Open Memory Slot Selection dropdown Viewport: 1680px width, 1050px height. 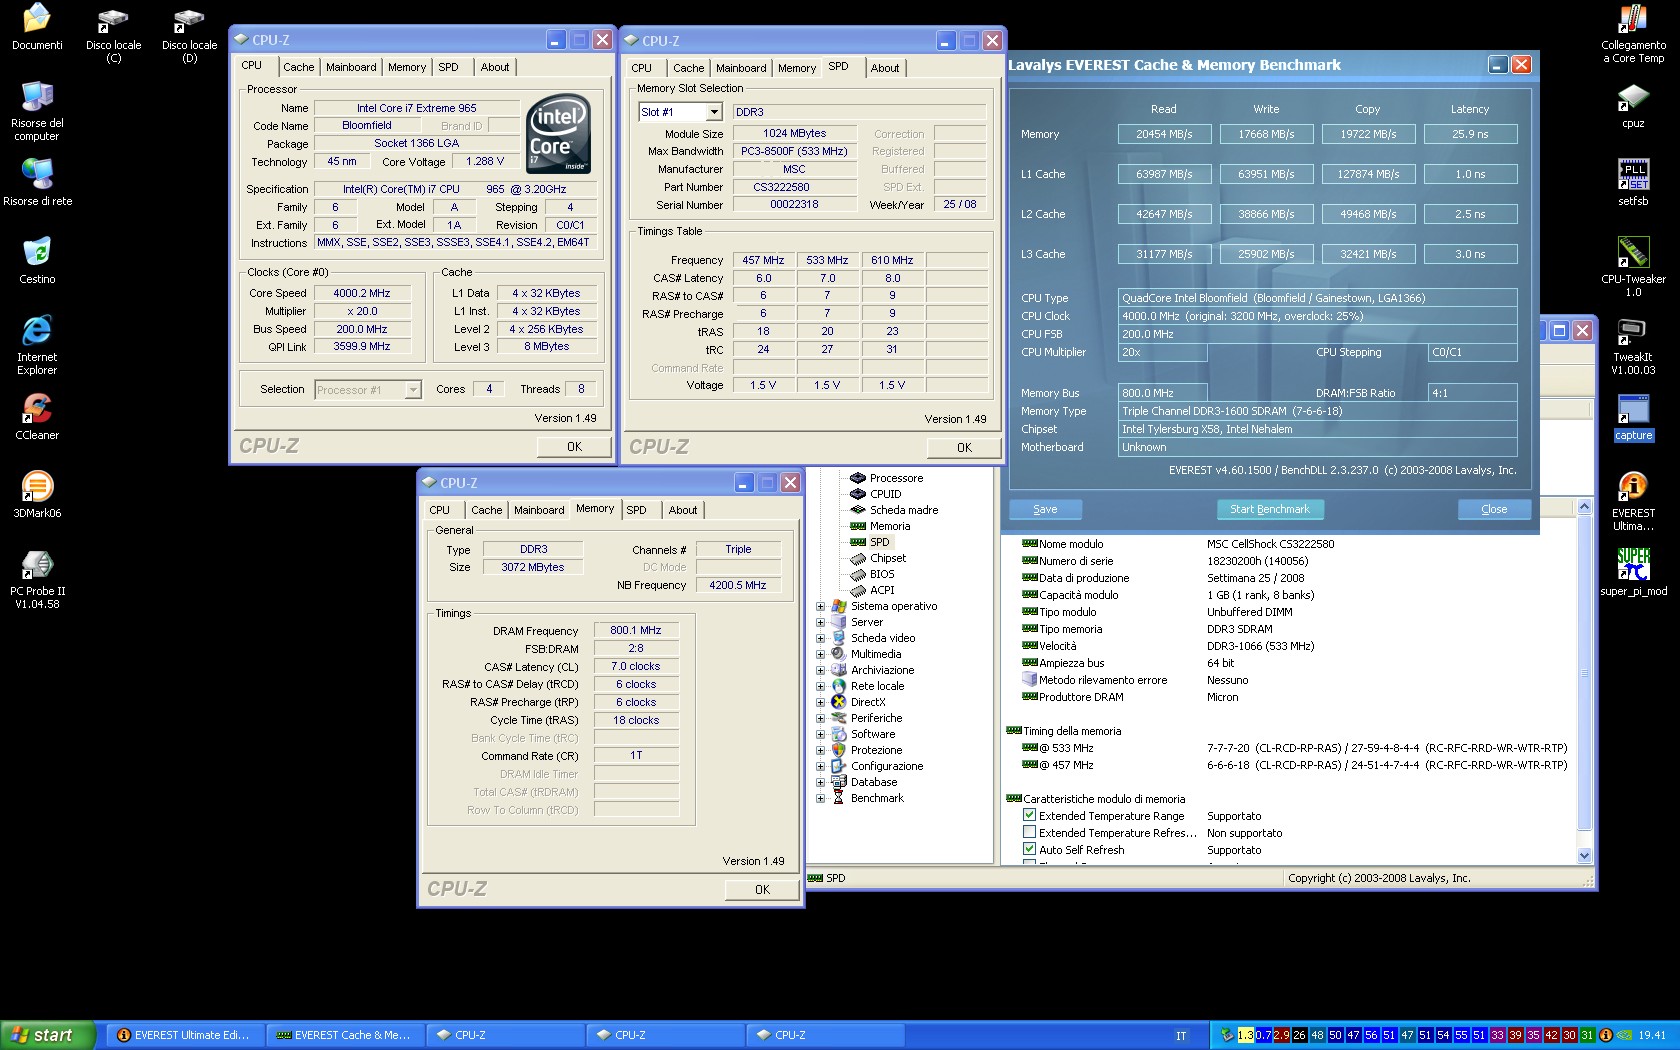coord(714,112)
